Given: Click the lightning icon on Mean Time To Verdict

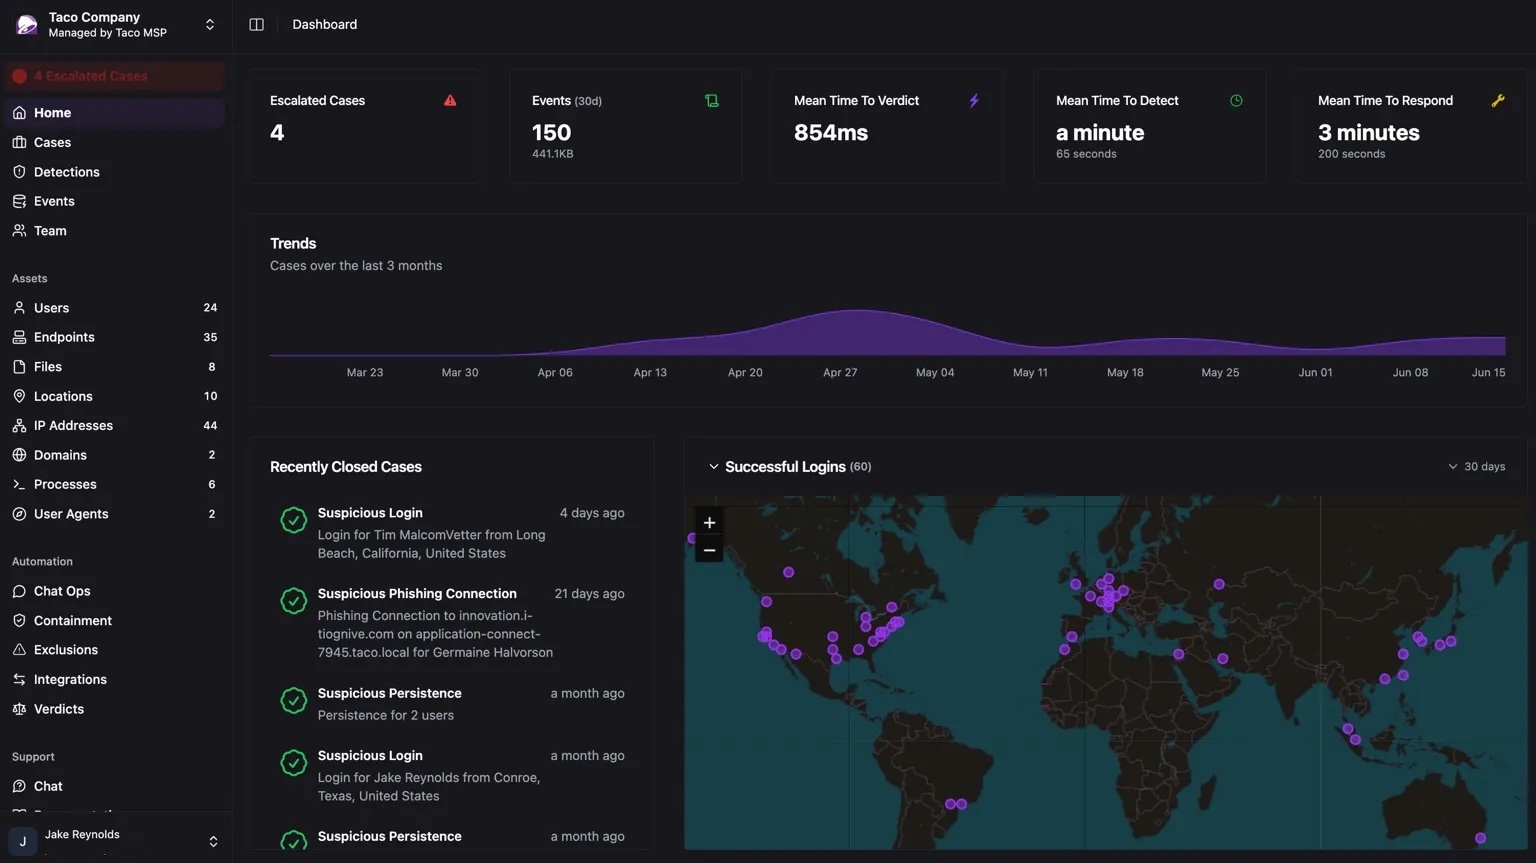Looking at the screenshot, I should pos(973,100).
